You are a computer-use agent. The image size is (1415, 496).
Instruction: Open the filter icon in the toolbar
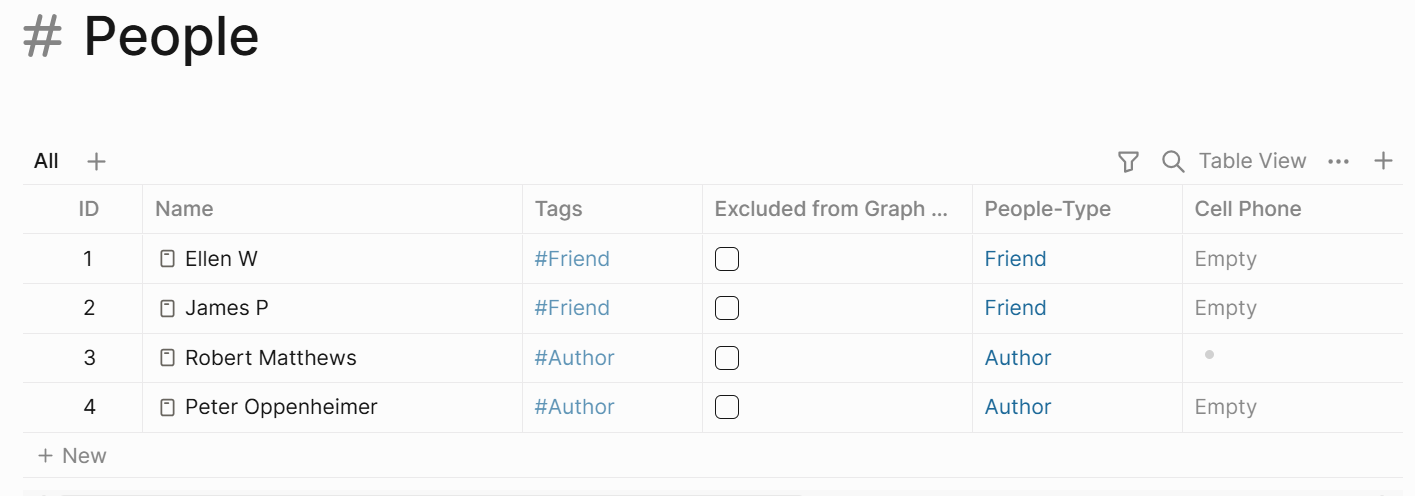click(1128, 161)
